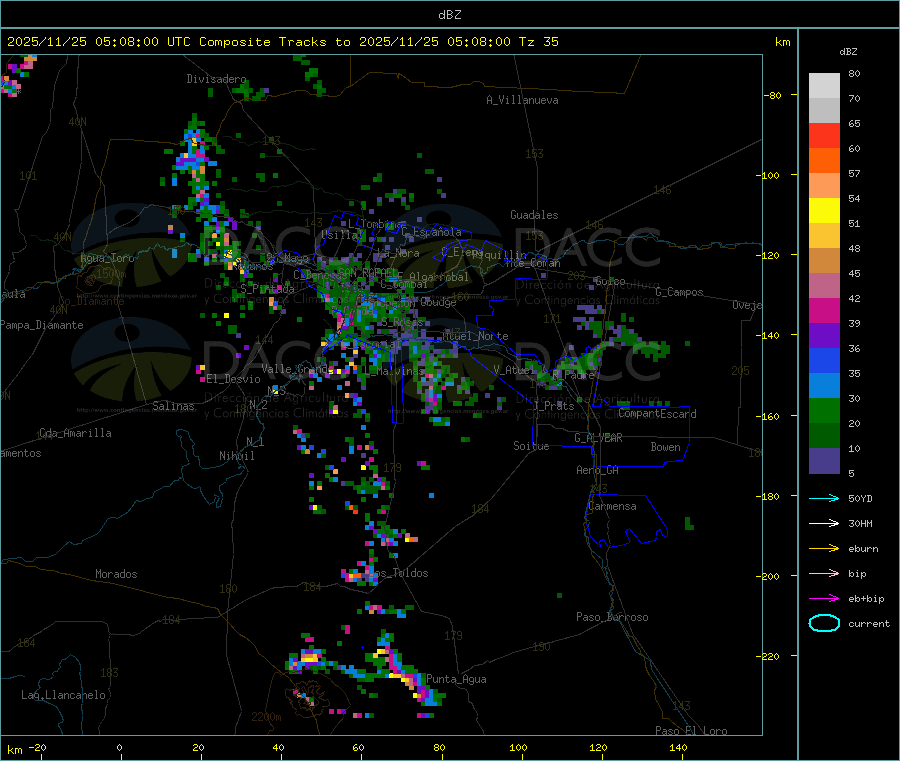Viewport: 900px width, 761px height.
Task: Click the 0 tick on the bottom km axis
Action: (x=119, y=747)
